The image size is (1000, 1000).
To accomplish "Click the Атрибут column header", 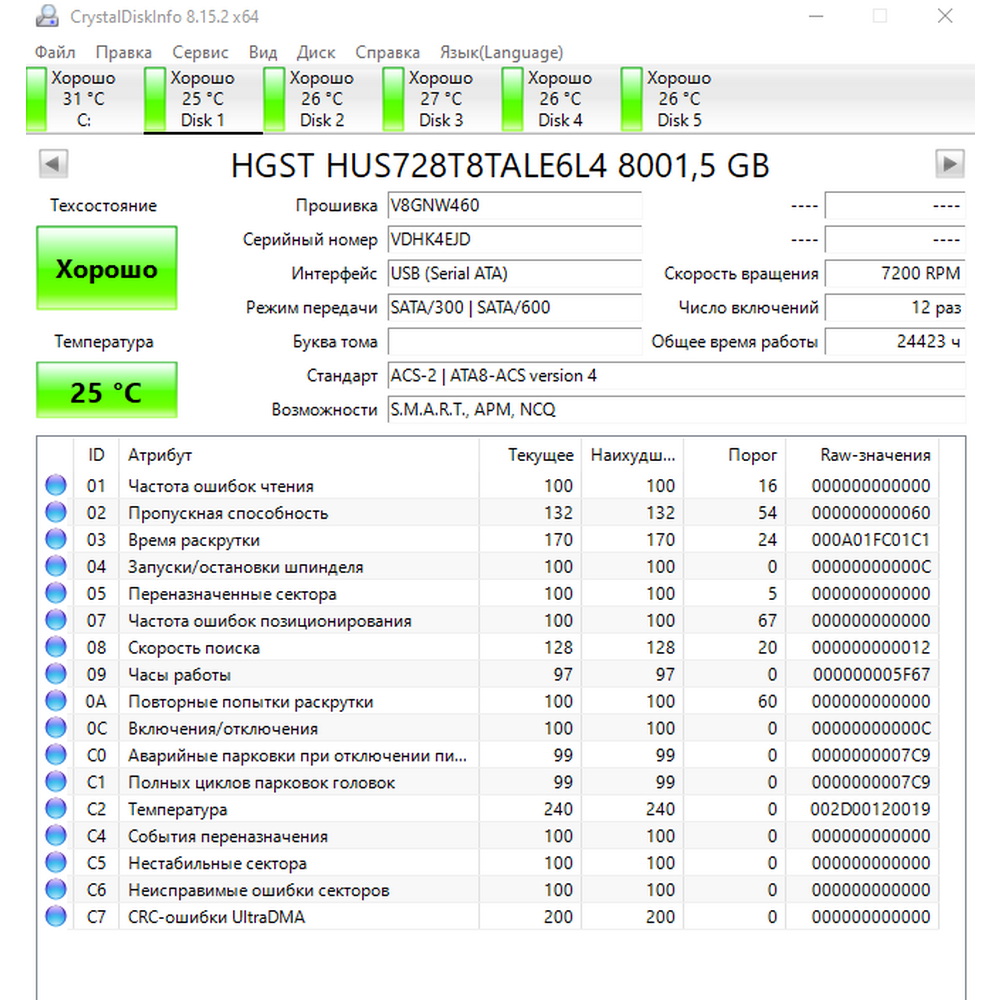I will pyautogui.click(x=298, y=455).
